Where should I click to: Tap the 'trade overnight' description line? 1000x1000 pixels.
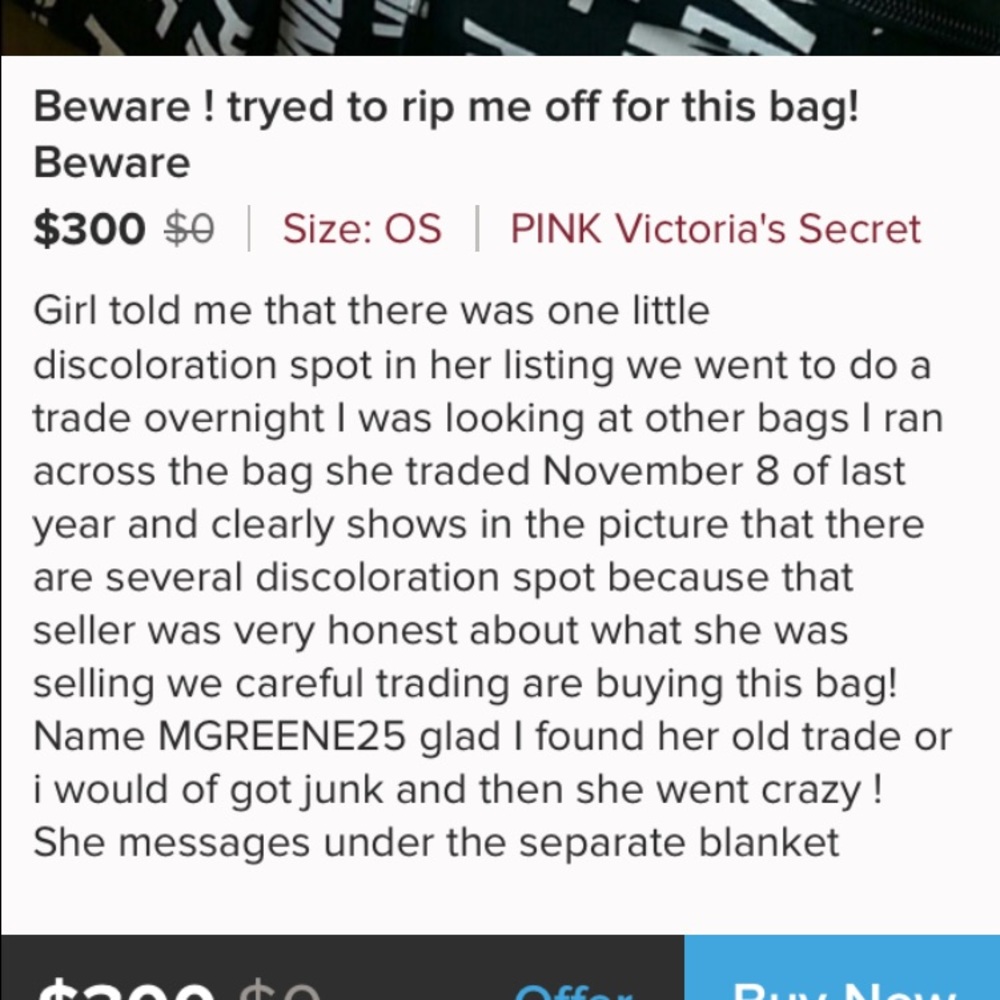tap(487, 418)
